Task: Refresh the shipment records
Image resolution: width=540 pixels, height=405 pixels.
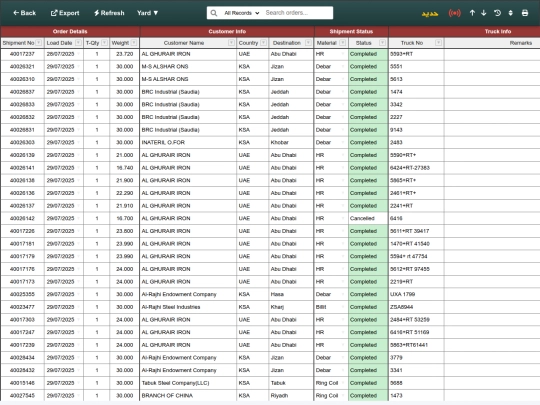Action: tap(109, 13)
